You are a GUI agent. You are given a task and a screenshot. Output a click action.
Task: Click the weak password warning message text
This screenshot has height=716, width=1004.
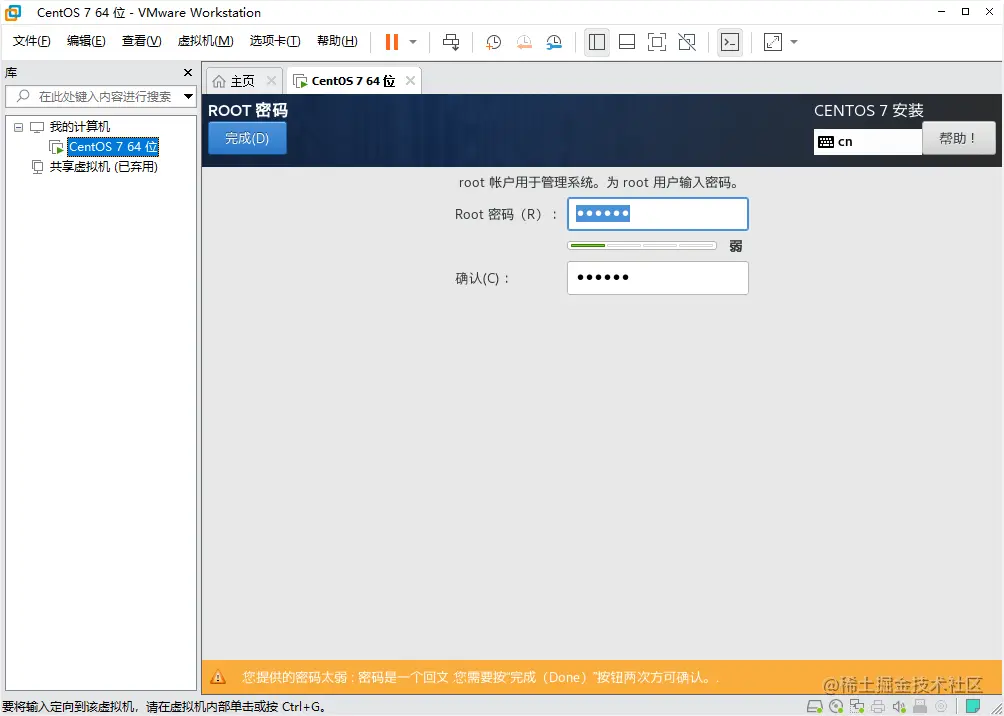coord(480,677)
